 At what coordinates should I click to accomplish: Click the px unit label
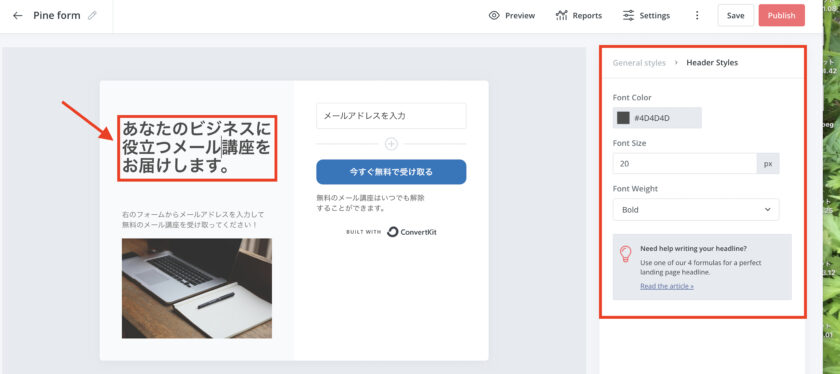pyautogui.click(x=768, y=163)
